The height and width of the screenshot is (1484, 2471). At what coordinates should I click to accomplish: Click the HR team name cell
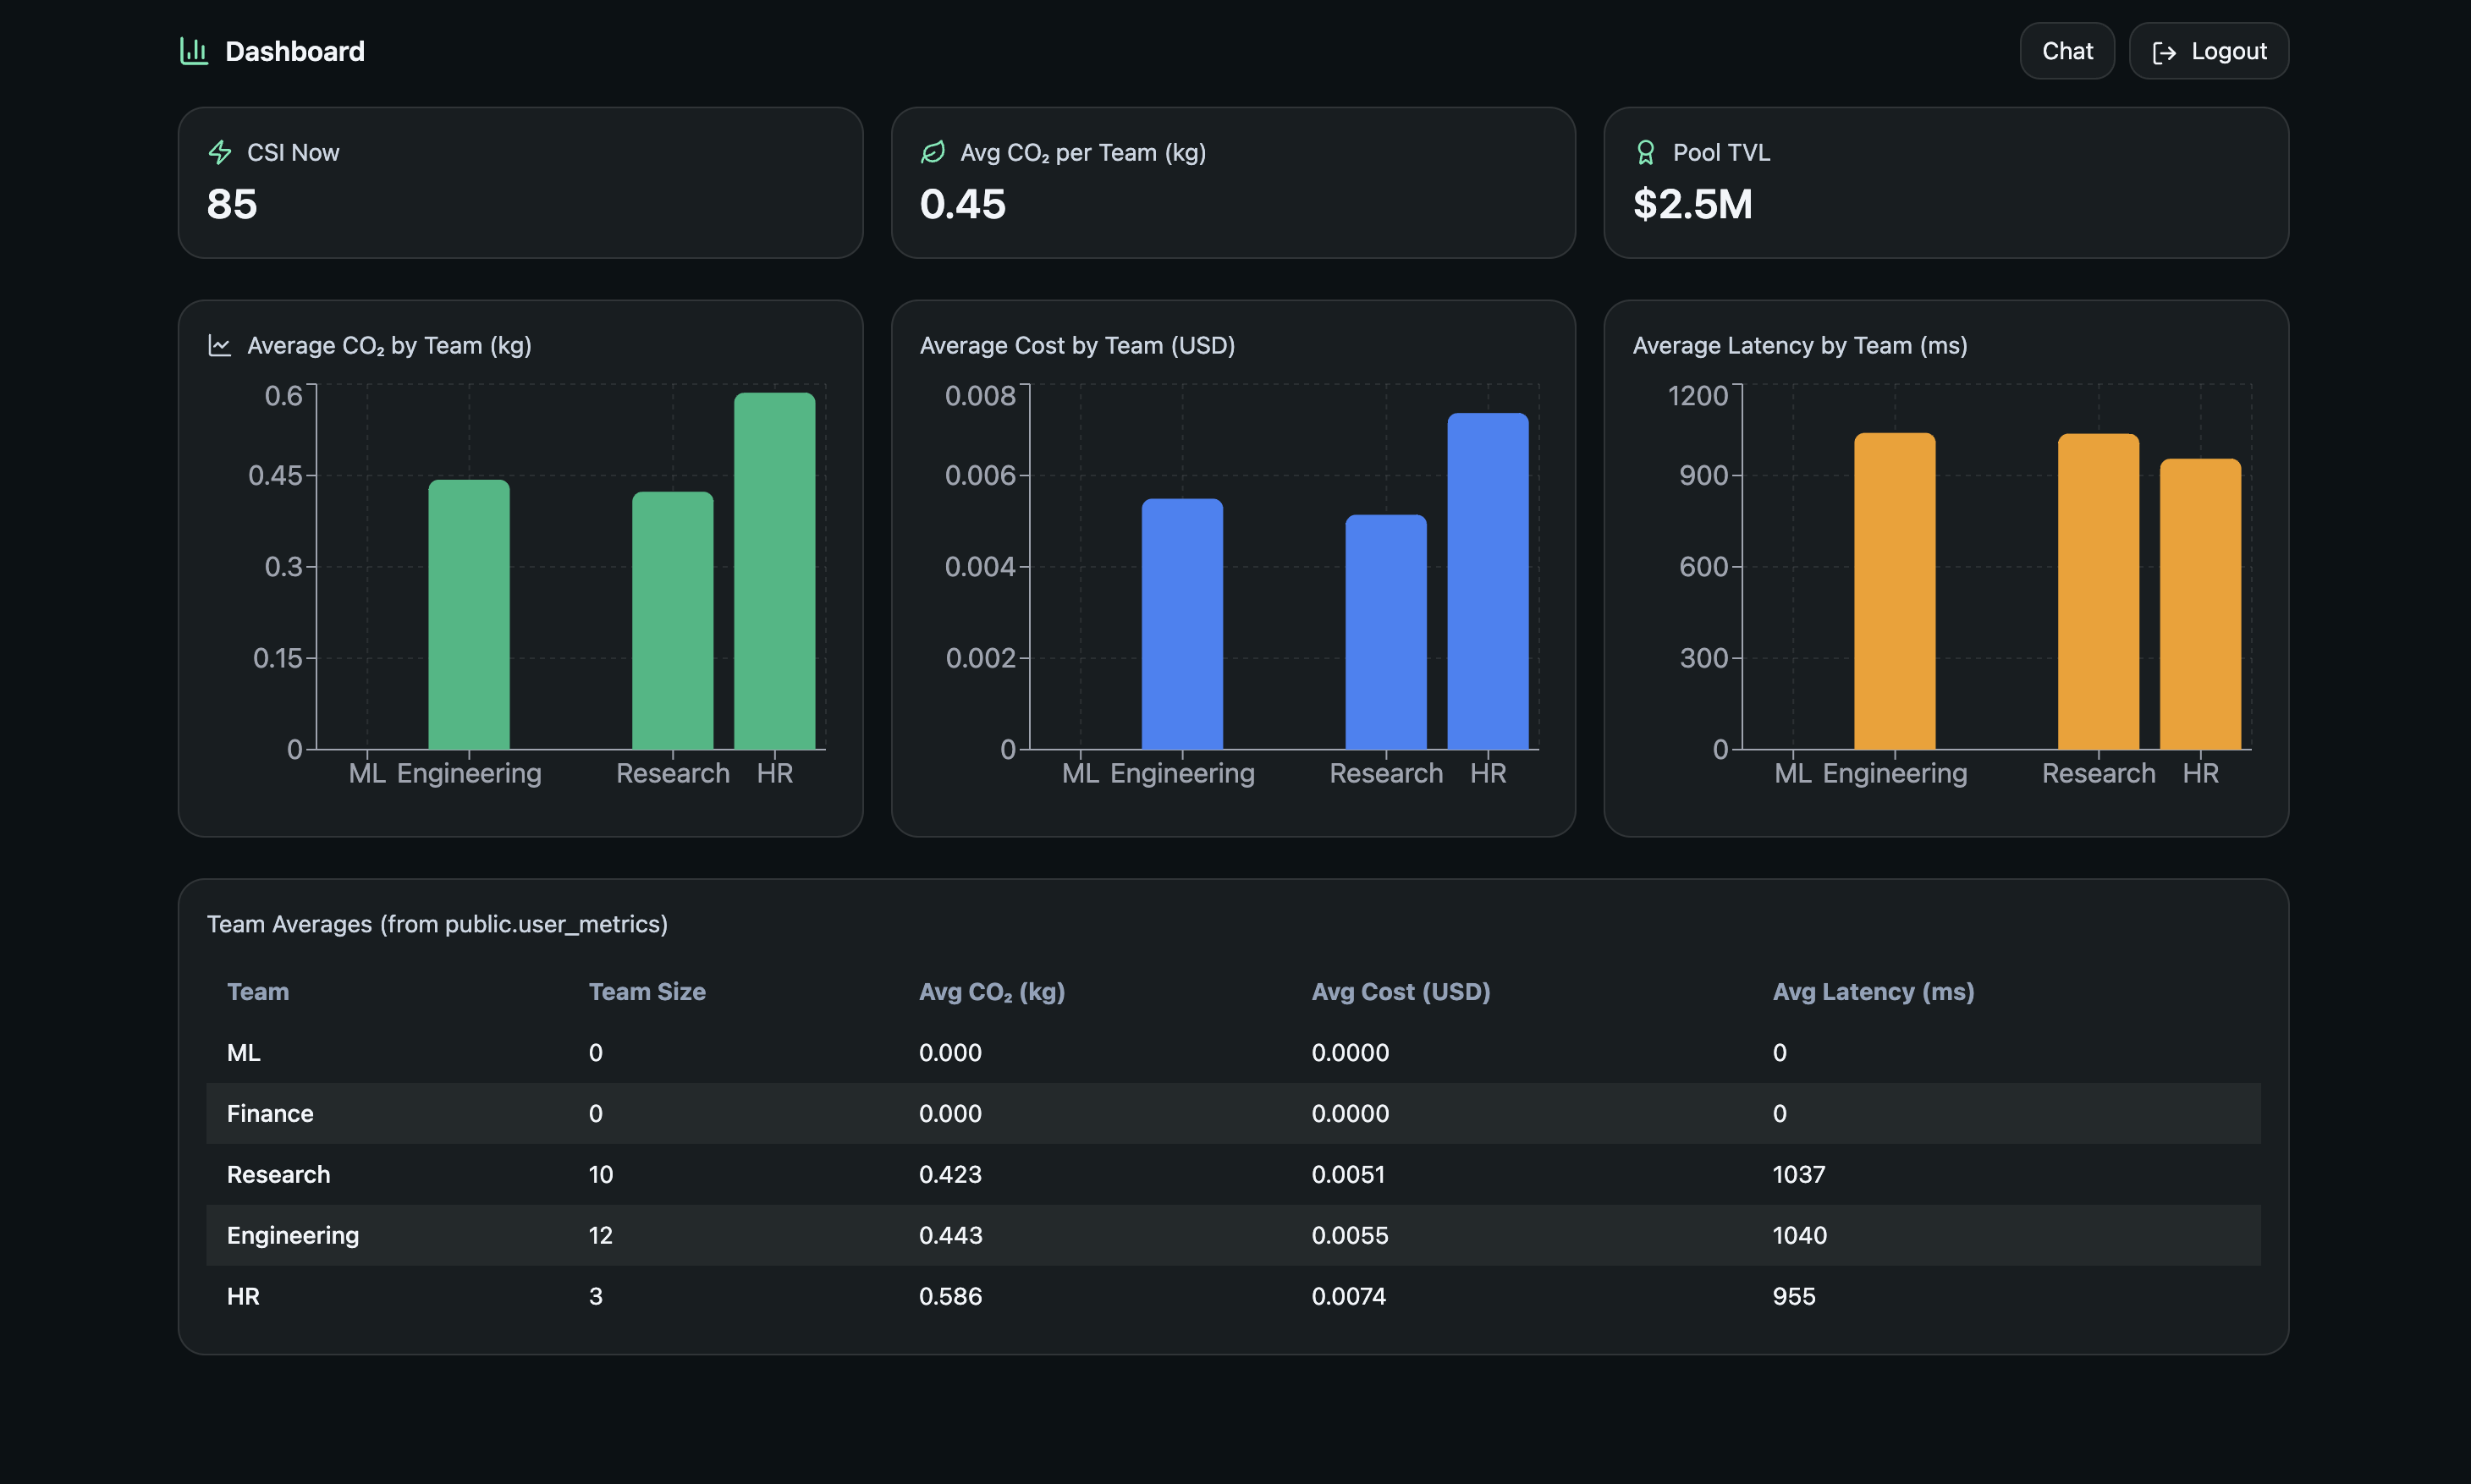[243, 1296]
